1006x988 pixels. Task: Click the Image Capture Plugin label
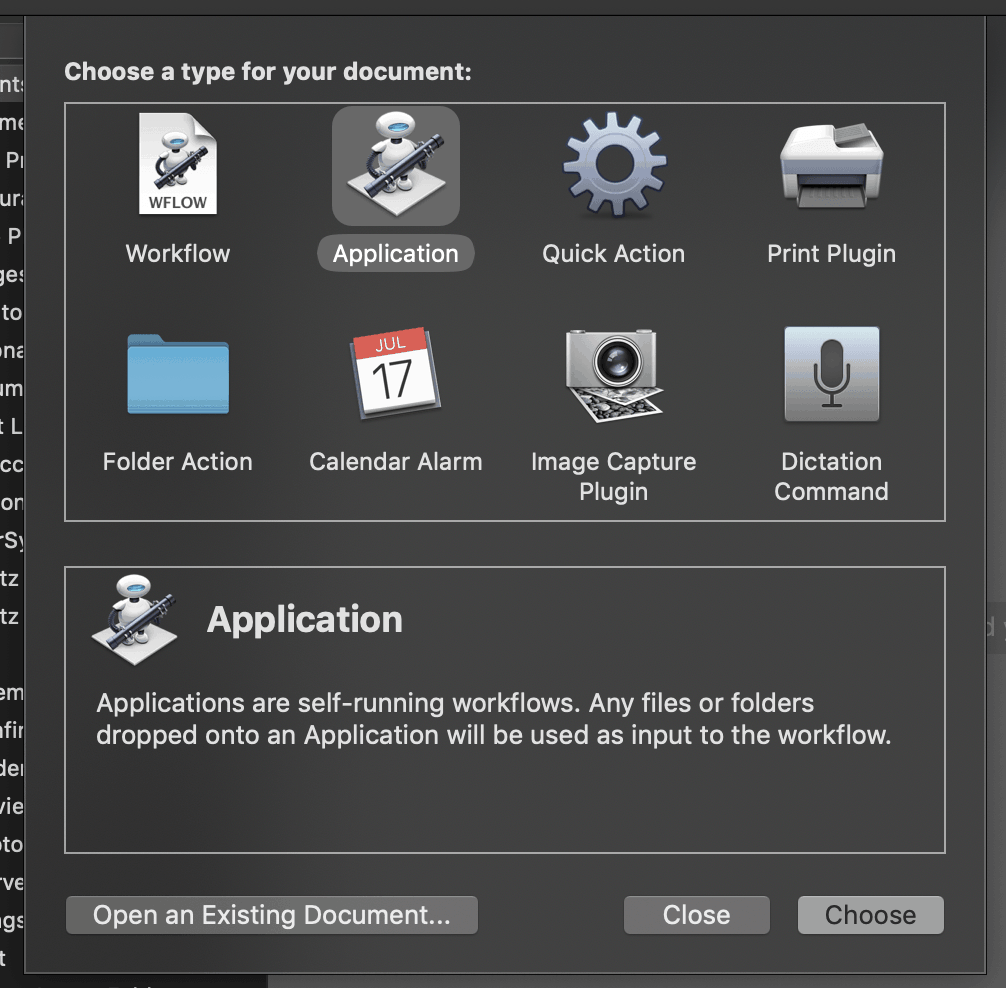[x=614, y=477]
